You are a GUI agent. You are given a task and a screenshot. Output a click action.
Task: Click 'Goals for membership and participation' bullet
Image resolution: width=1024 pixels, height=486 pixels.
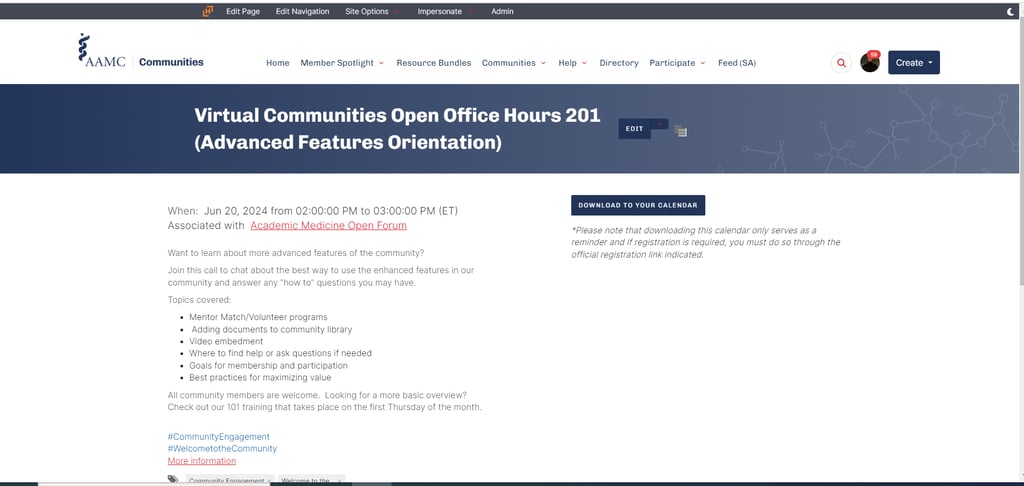tap(268, 365)
